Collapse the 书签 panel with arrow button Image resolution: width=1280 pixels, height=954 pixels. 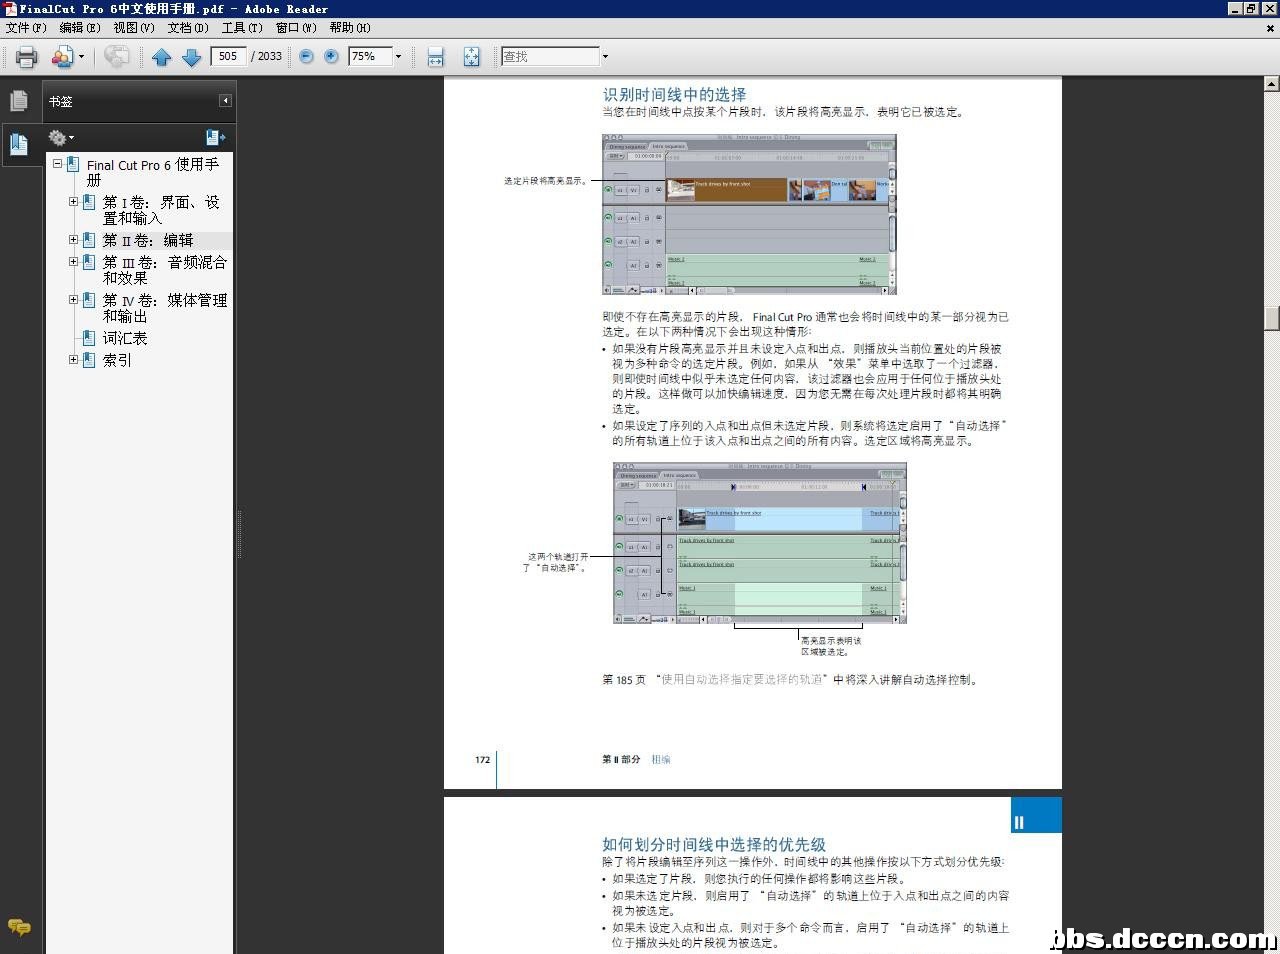coord(225,101)
